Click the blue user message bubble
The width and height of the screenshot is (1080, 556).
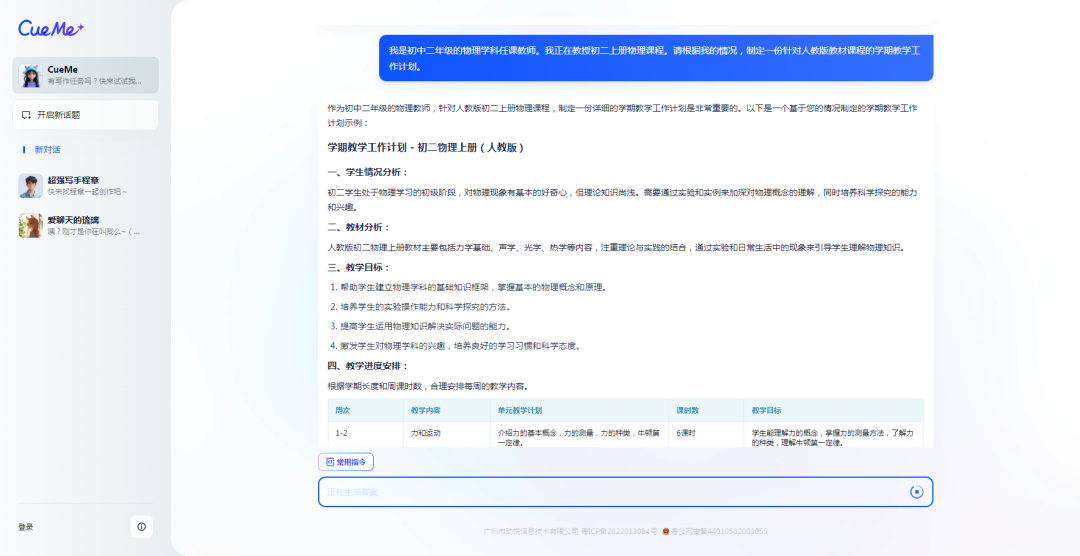tap(656, 58)
